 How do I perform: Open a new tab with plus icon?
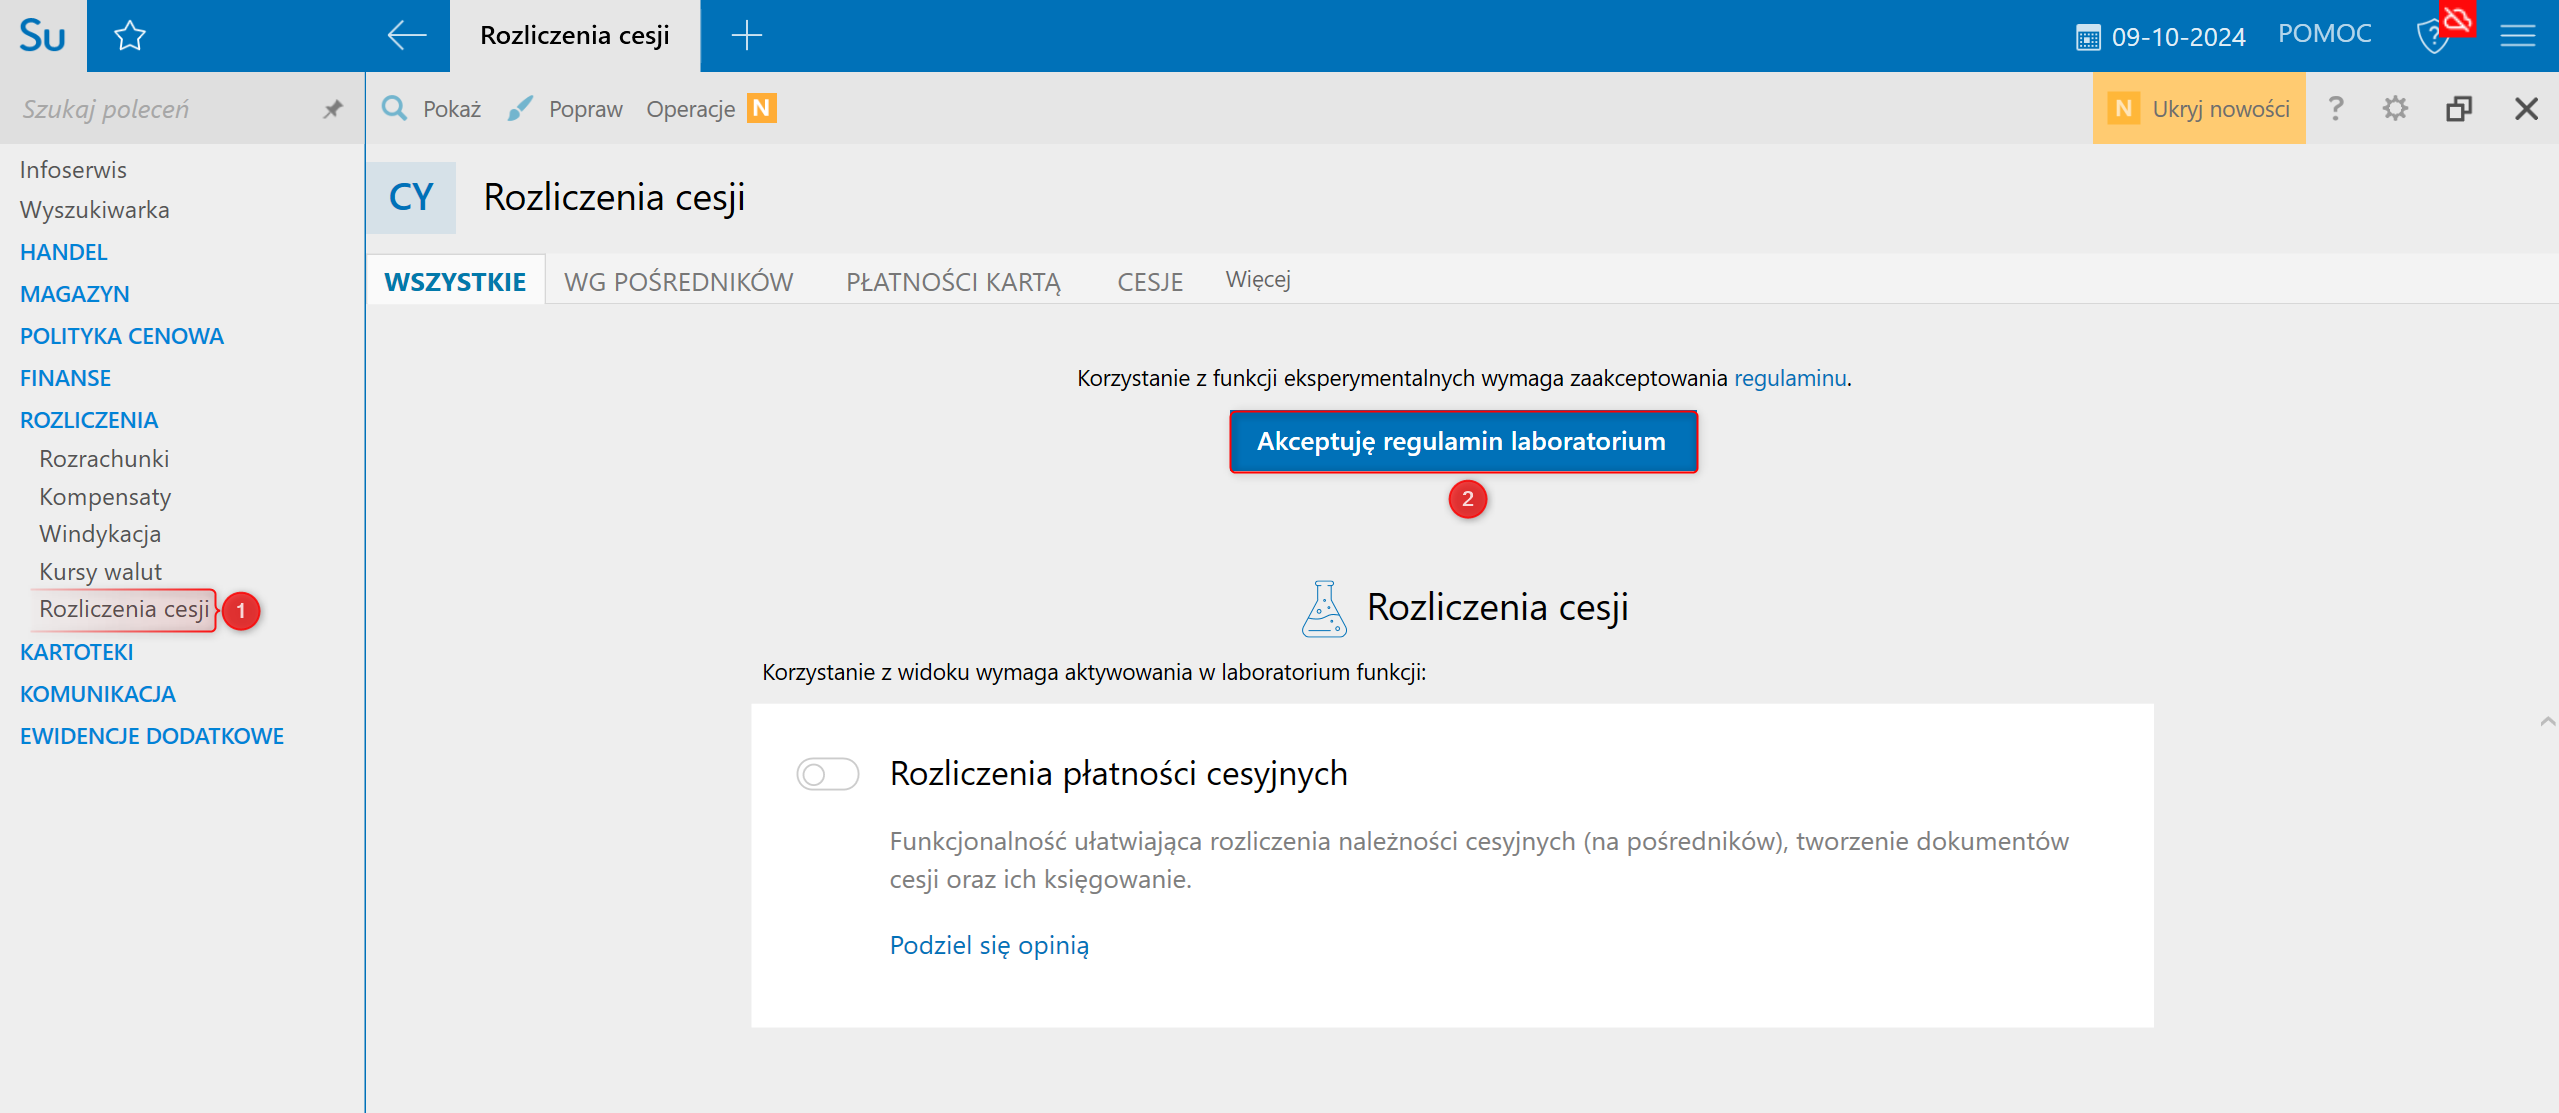[746, 36]
